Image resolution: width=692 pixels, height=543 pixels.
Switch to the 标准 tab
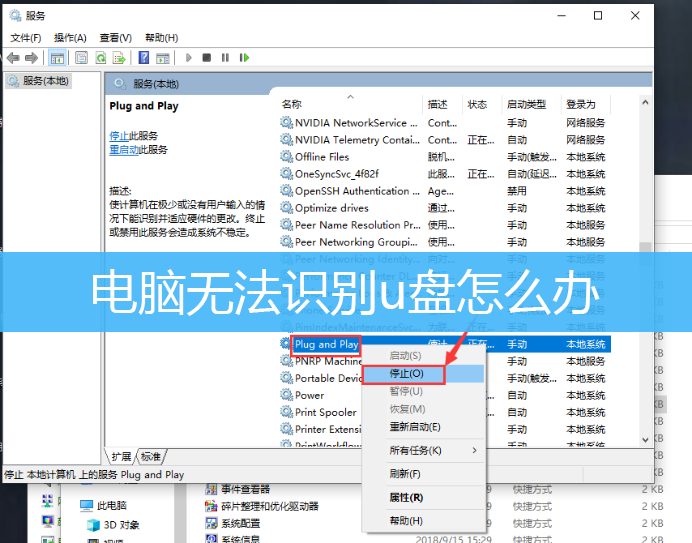pos(152,456)
